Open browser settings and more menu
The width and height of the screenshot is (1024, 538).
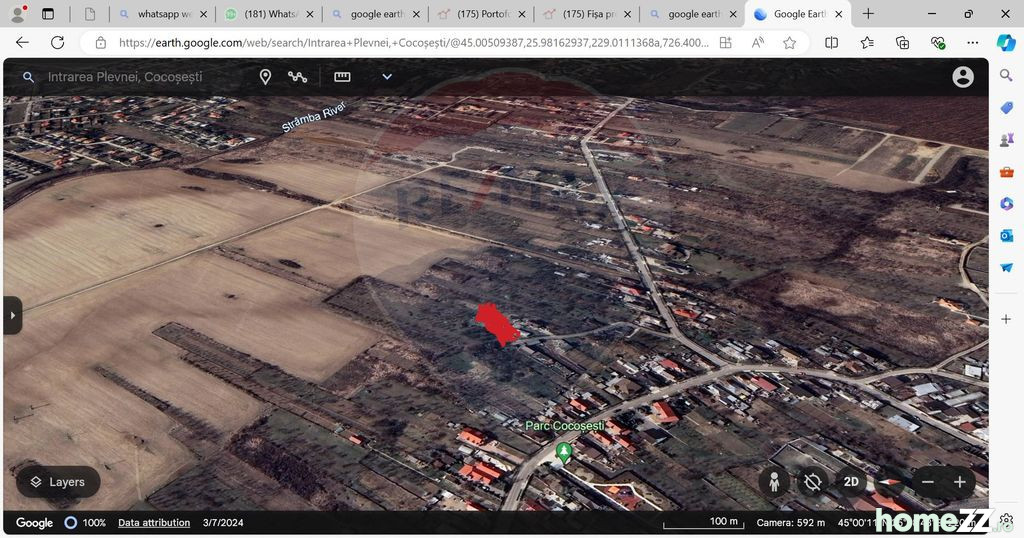click(x=973, y=42)
